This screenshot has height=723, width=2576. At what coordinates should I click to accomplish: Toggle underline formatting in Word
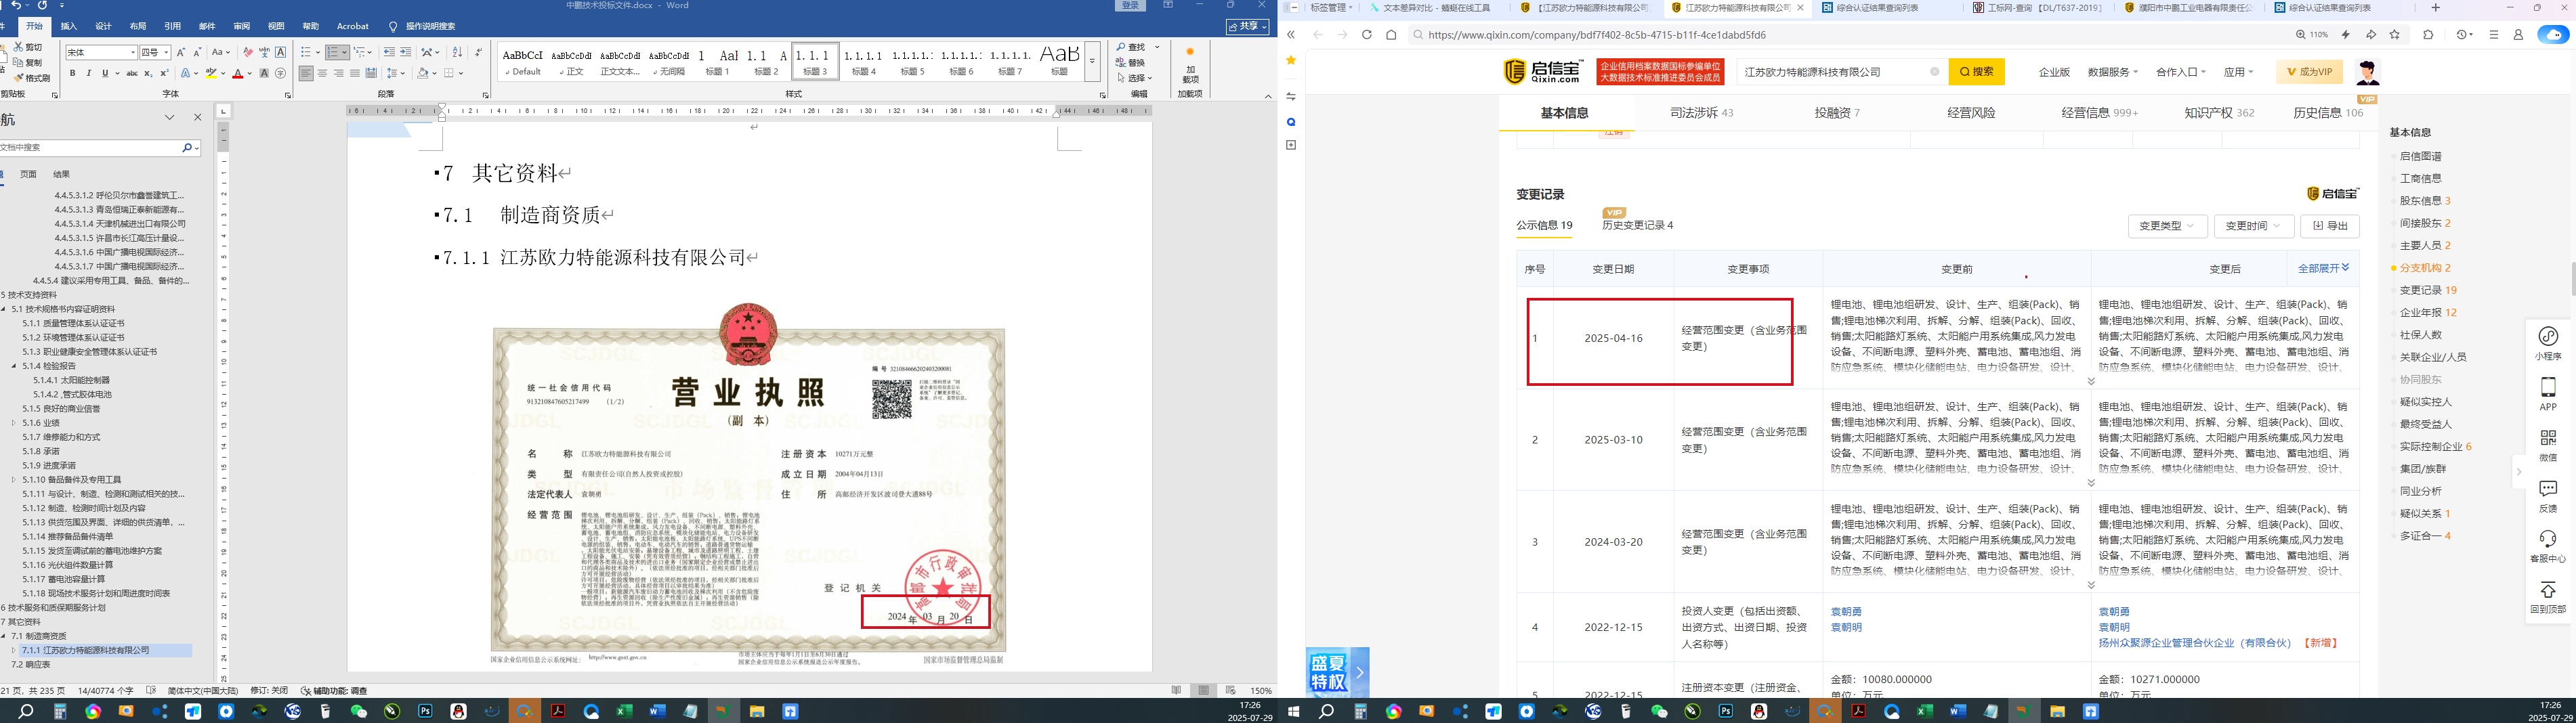click(x=105, y=73)
